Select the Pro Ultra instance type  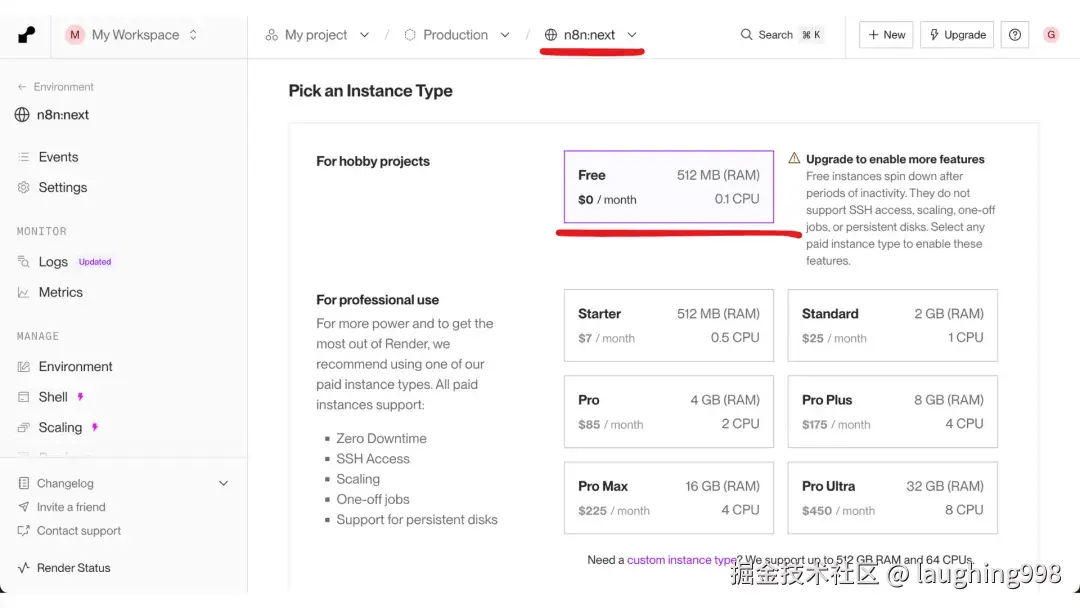[x=893, y=498]
